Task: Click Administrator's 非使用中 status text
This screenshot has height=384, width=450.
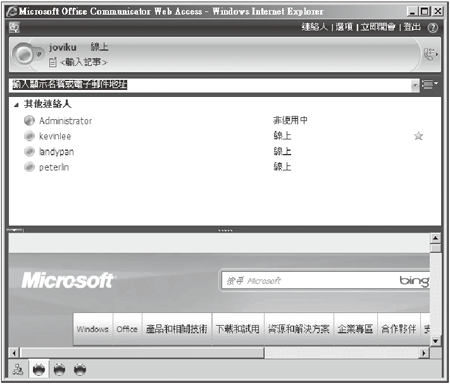Action: coord(290,120)
